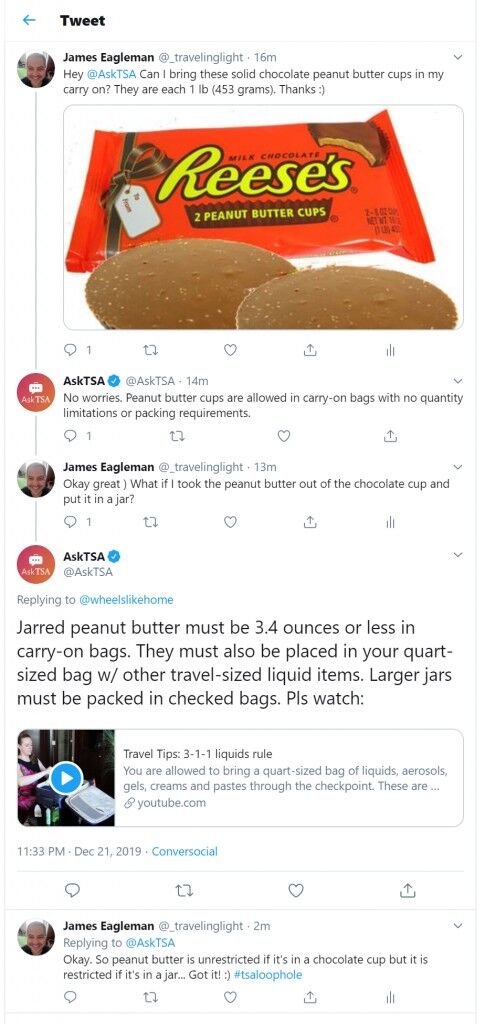
Task: Retweet the Reese's peanut butter cups tweet
Action: point(151,351)
